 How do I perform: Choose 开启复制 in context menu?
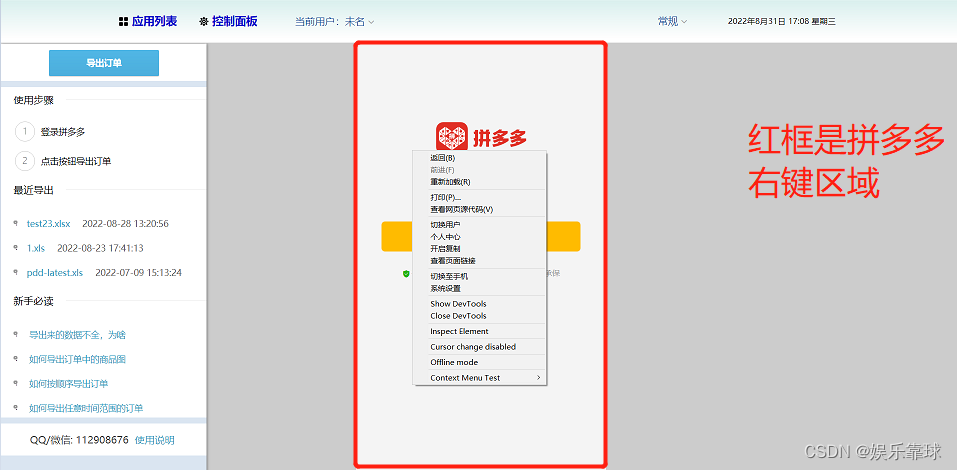480,248
